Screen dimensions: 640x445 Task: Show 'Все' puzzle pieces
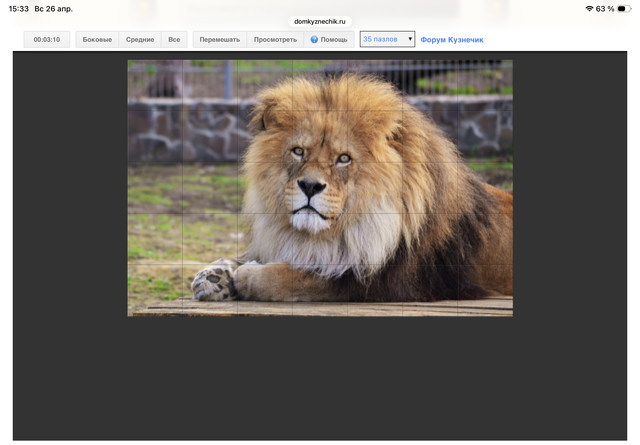click(x=174, y=39)
